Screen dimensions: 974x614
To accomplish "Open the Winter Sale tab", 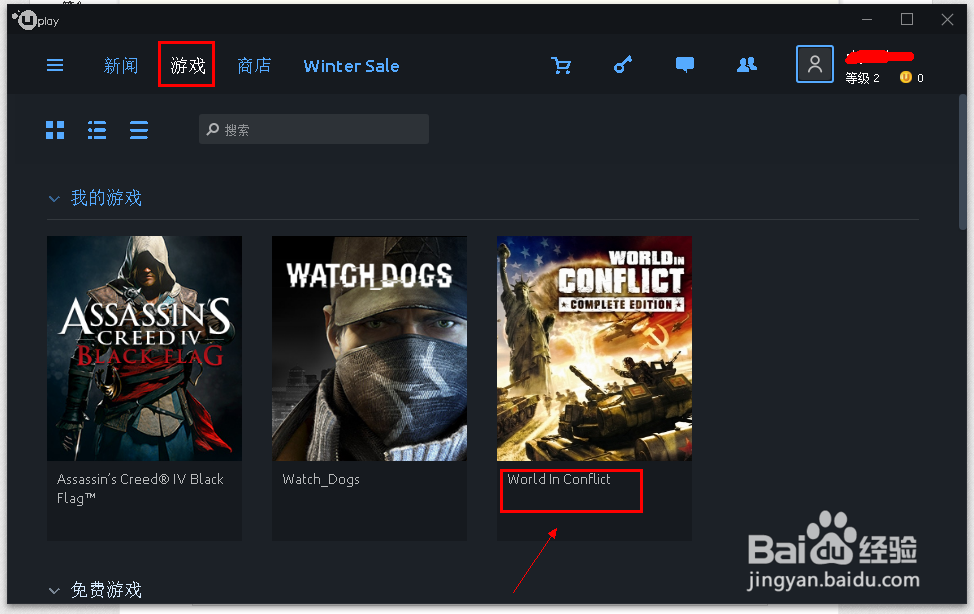I will coord(352,66).
